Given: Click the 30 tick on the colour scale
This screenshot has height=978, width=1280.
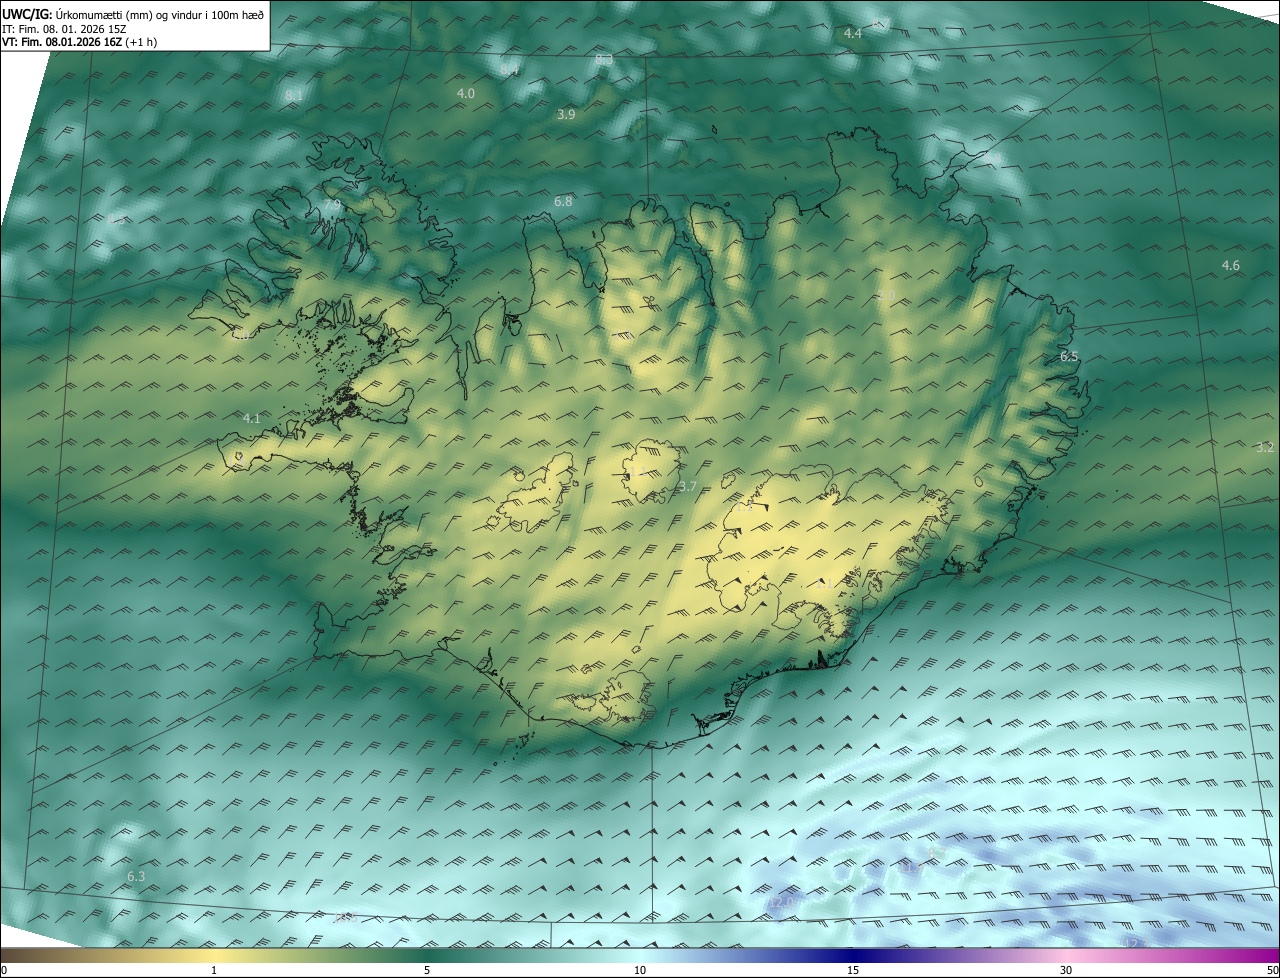Looking at the screenshot, I should (1066, 970).
